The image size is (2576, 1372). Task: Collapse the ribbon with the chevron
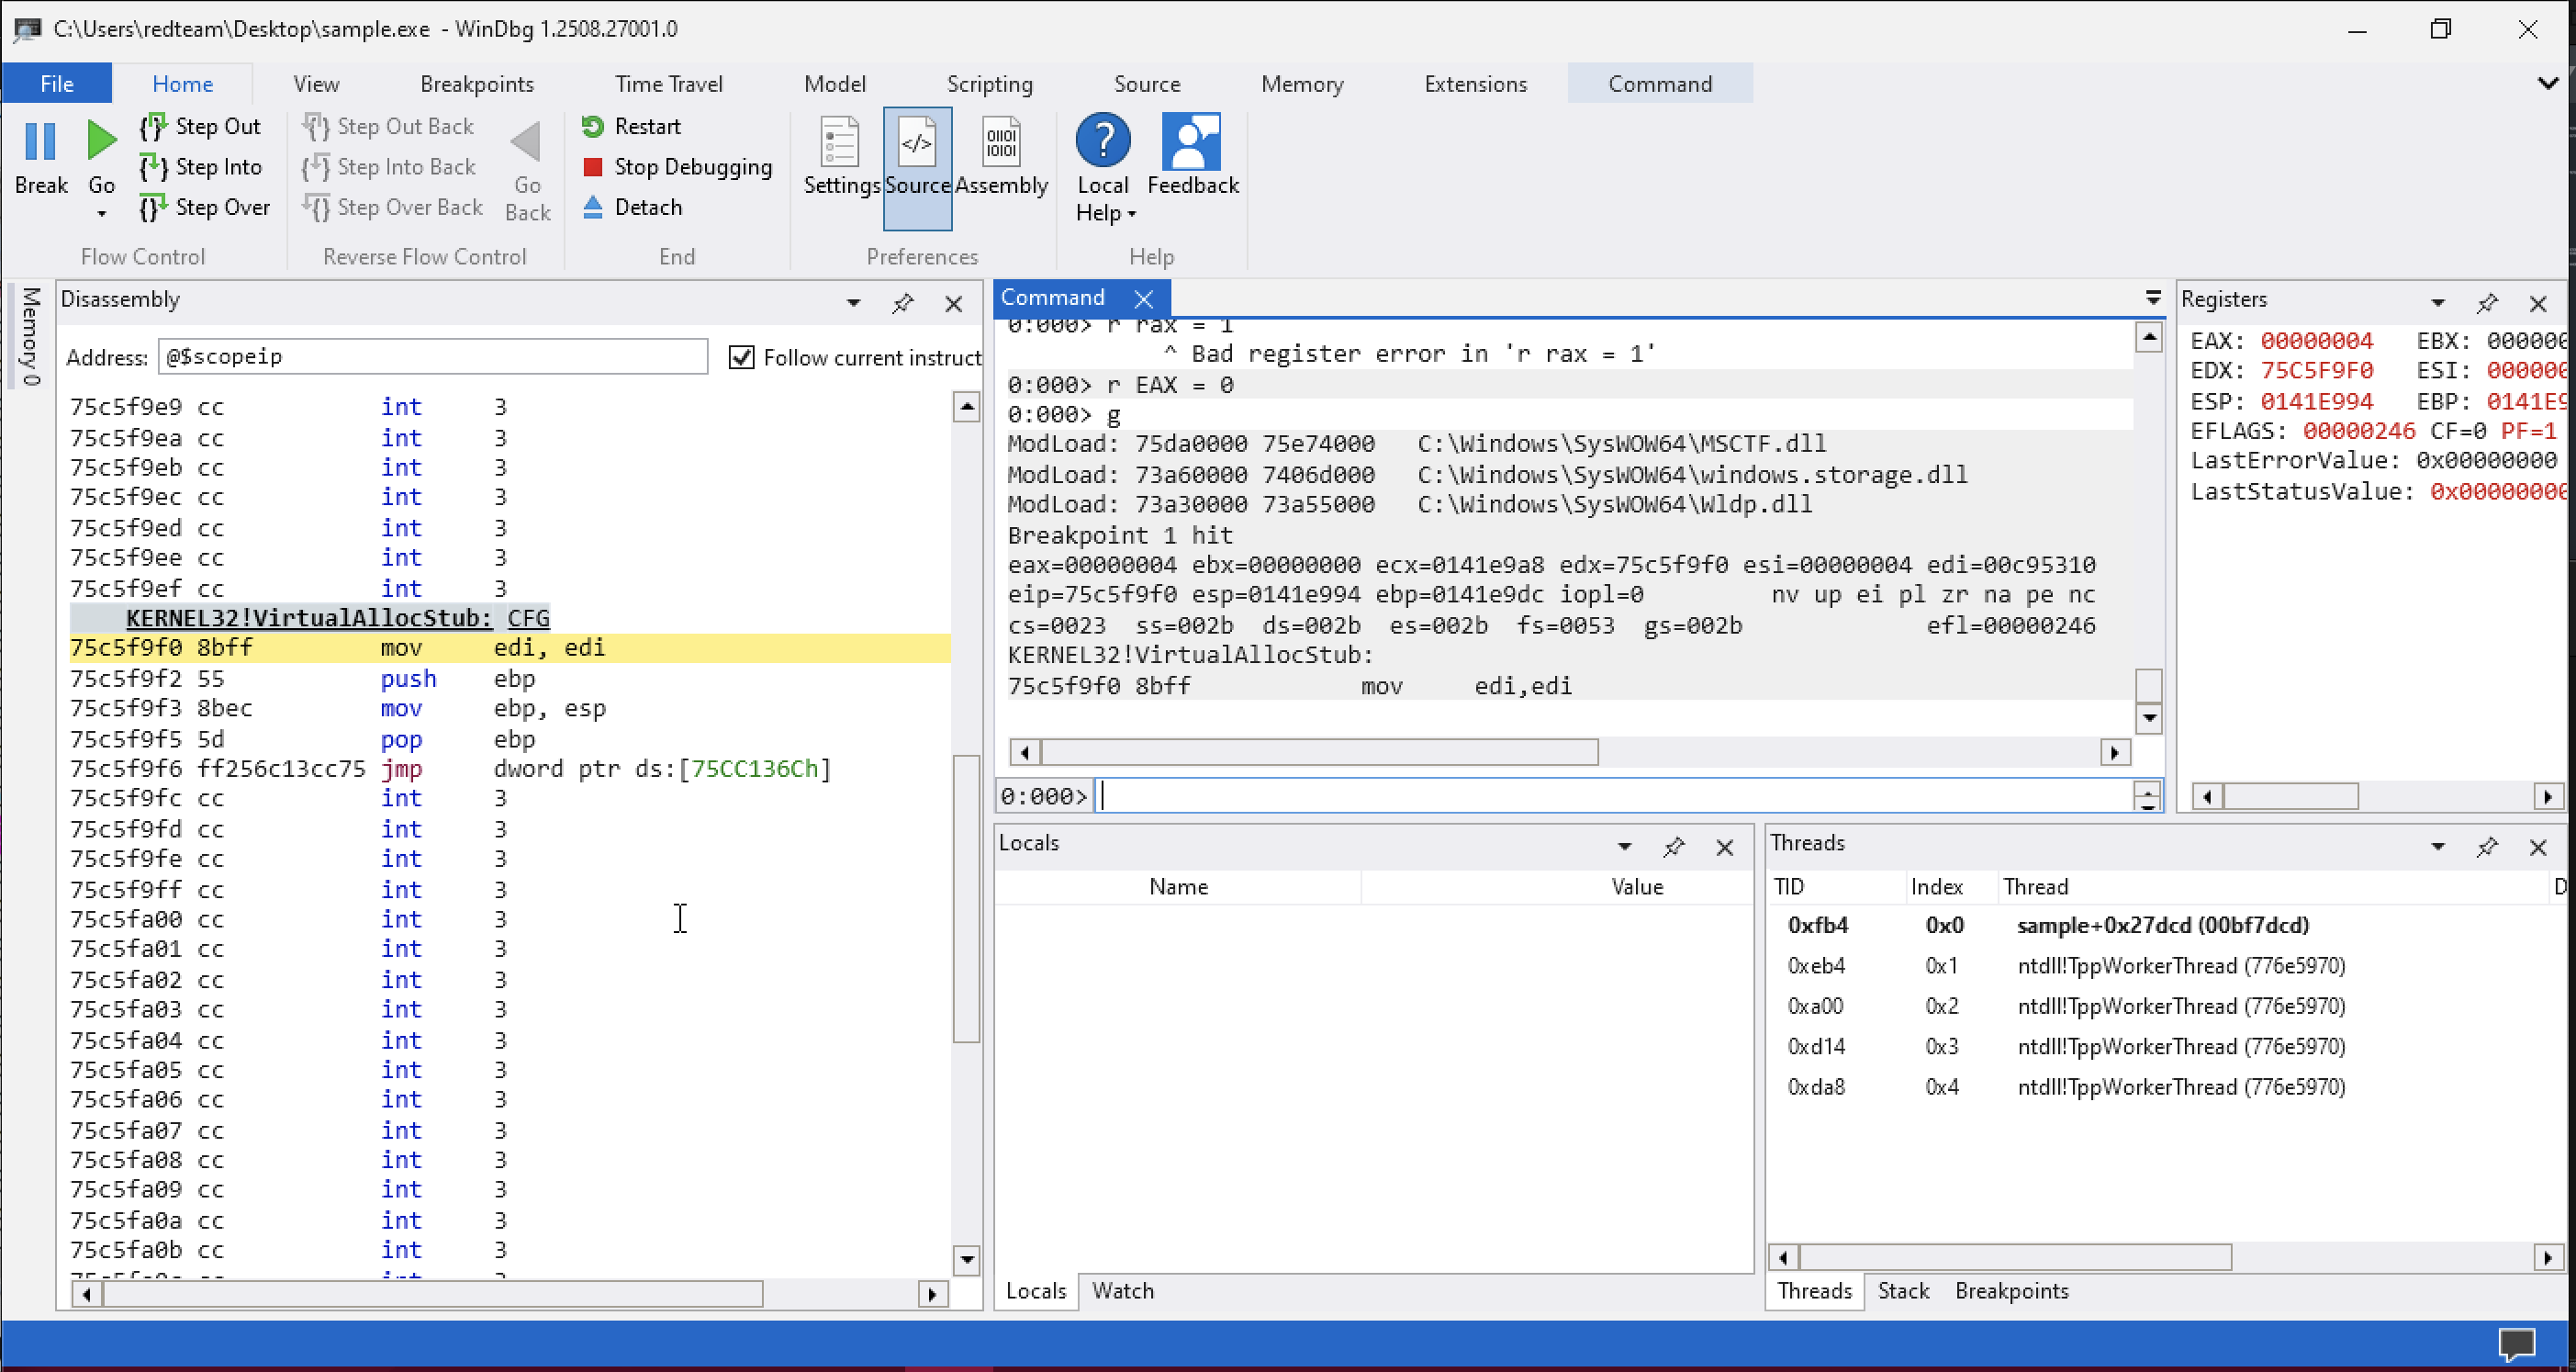(2548, 83)
